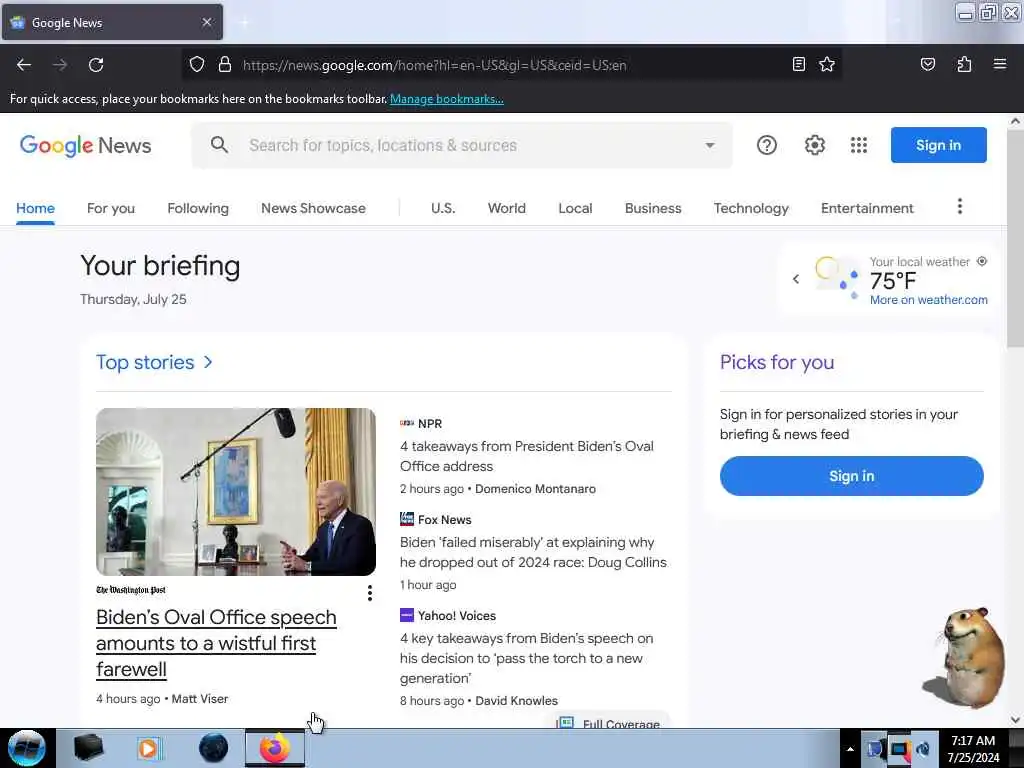Image resolution: width=1024 pixels, height=768 pixels.
Task: Open the Local news section
Action: [575, 208]
